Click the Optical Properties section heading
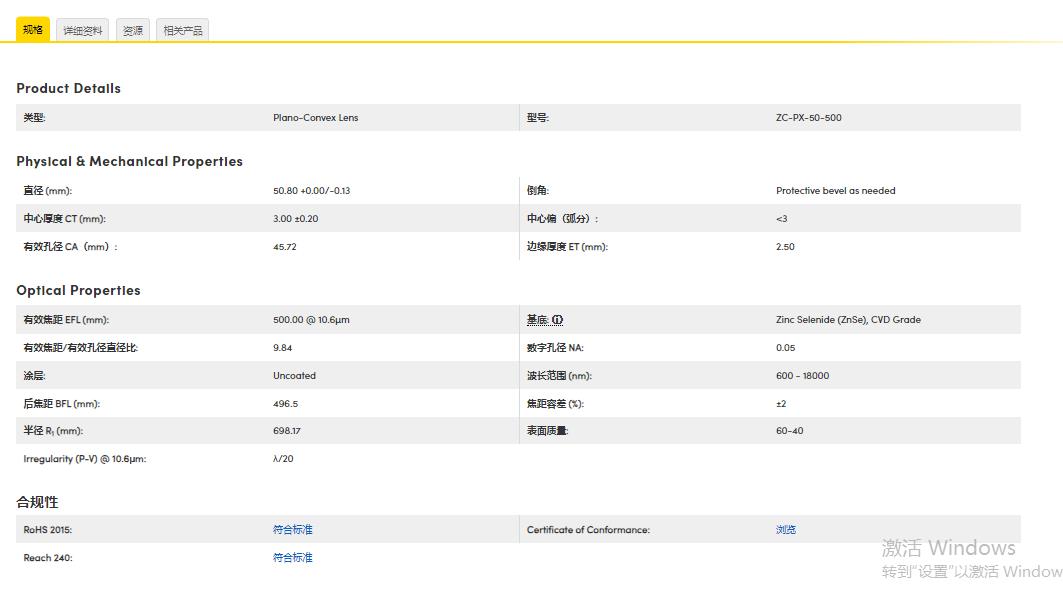Screen dimensions: 1063x596 79,290
